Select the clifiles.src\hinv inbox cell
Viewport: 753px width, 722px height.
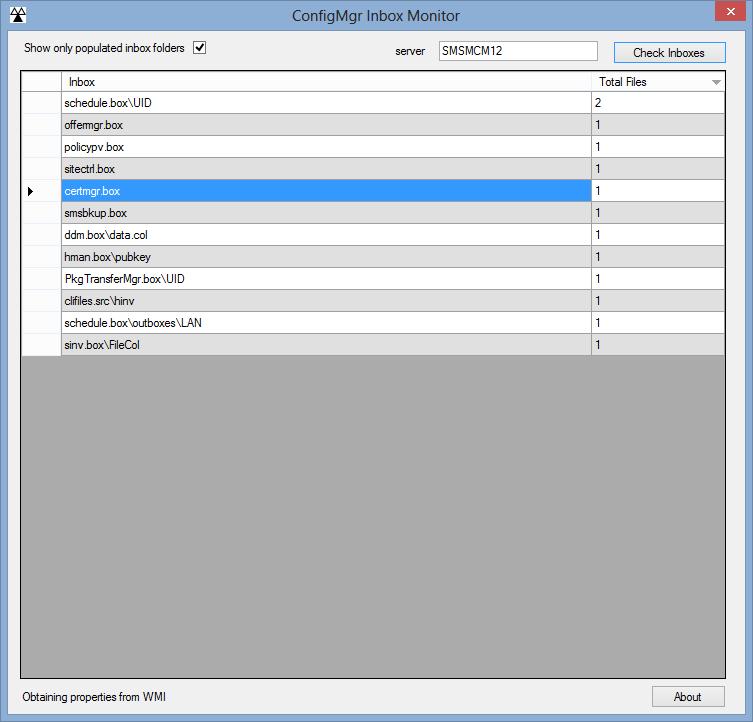[326, 301]
